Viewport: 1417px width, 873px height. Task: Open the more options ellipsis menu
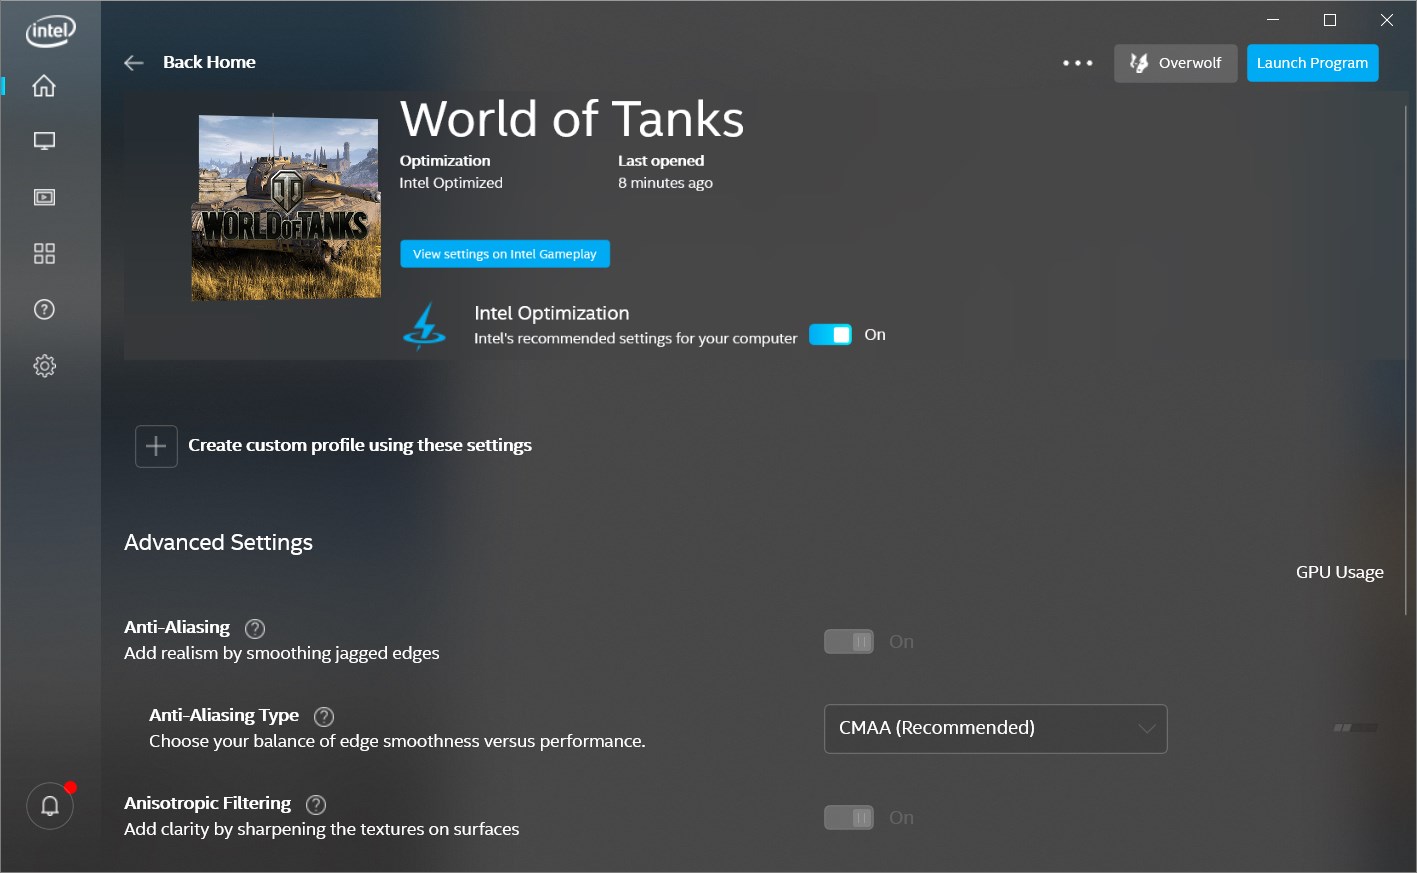pos(1077,62)
